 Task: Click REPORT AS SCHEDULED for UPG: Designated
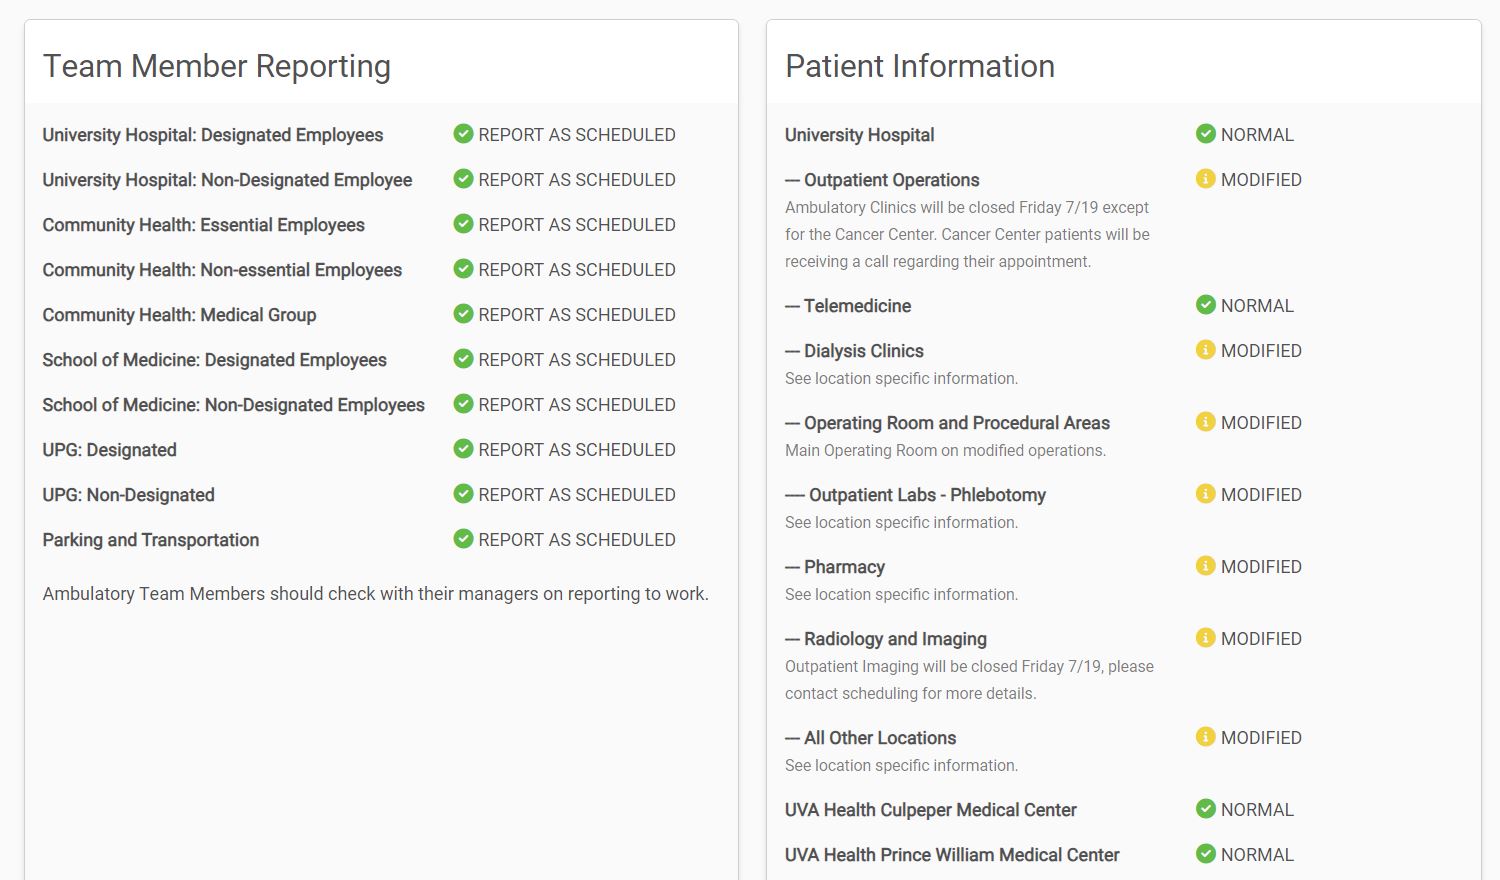point(577,450)
